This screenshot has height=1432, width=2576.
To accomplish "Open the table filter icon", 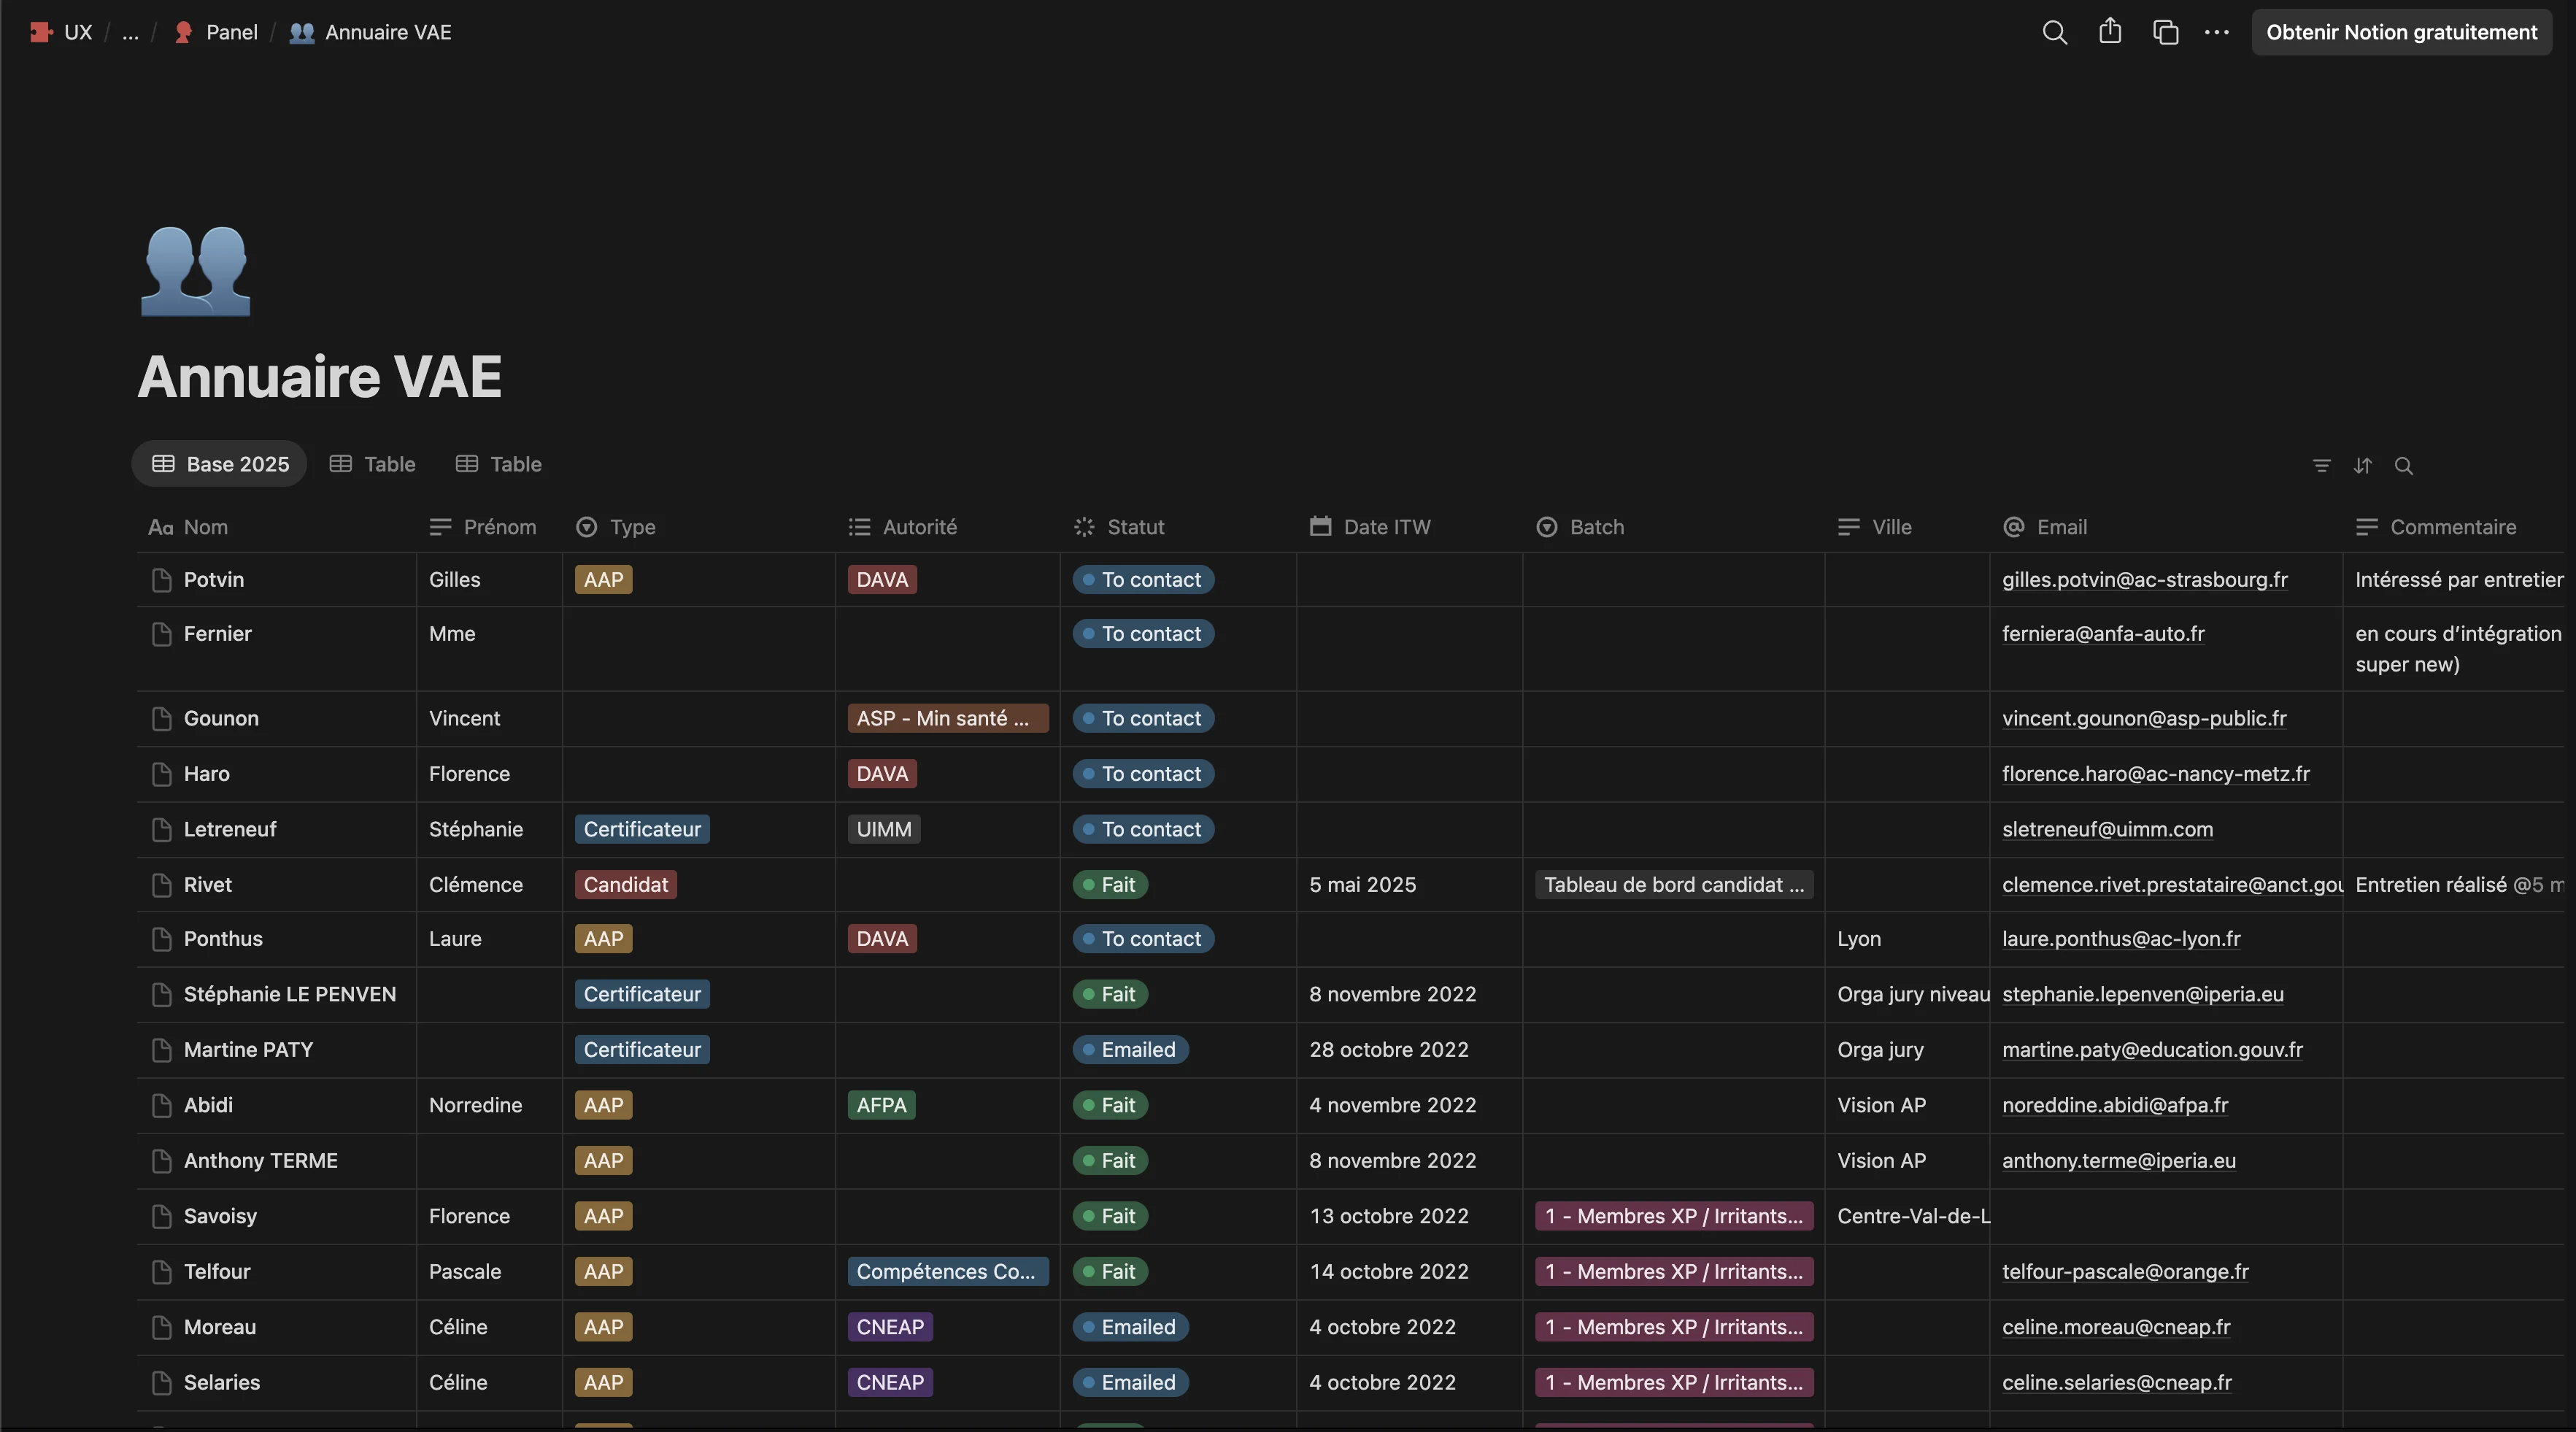I will (2322, 466).
